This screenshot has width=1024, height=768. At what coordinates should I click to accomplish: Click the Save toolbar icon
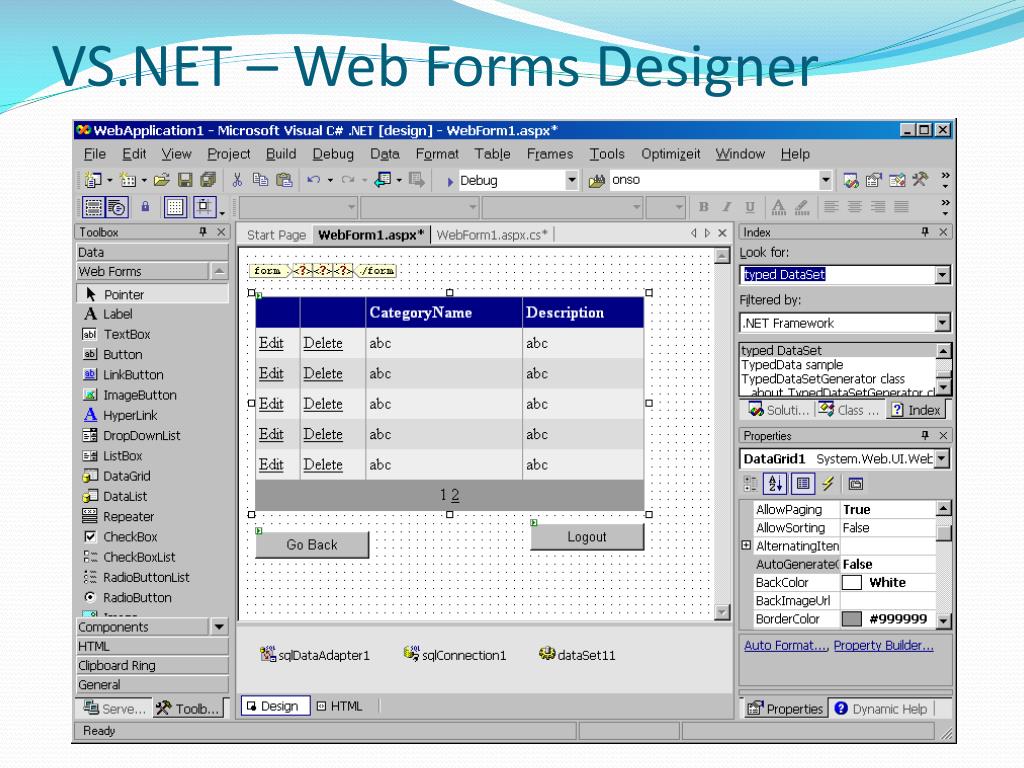click(185, 180)
